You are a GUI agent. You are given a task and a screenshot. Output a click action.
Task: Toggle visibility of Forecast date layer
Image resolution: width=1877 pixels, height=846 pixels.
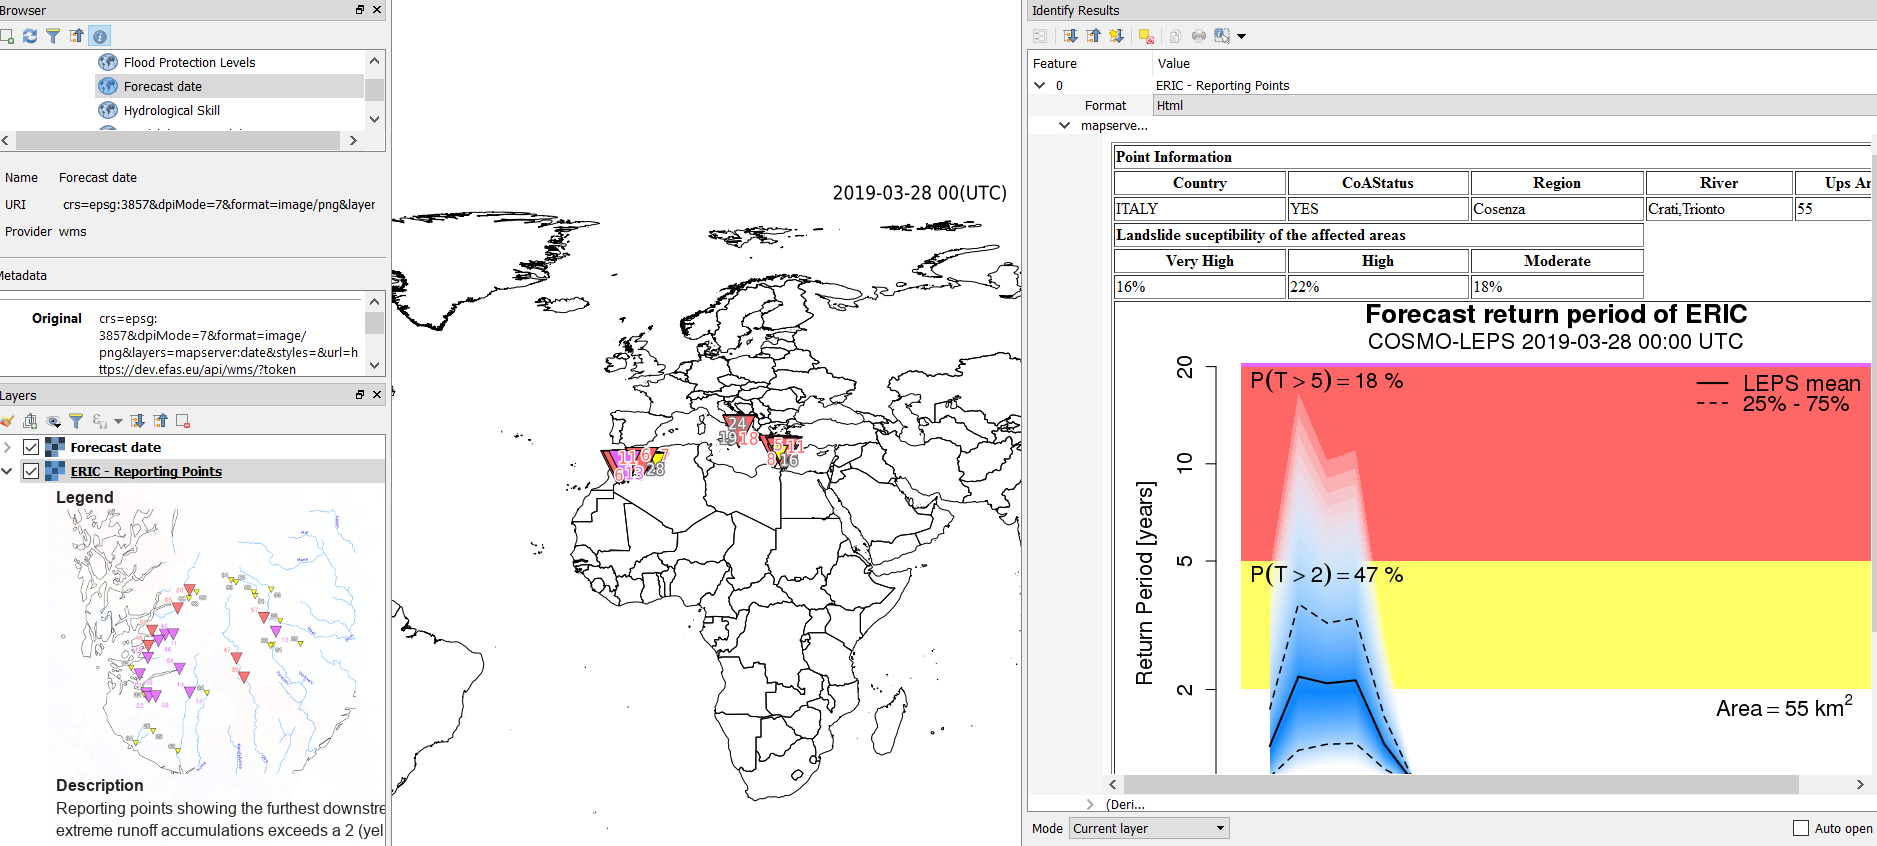[x=31, y=447]
